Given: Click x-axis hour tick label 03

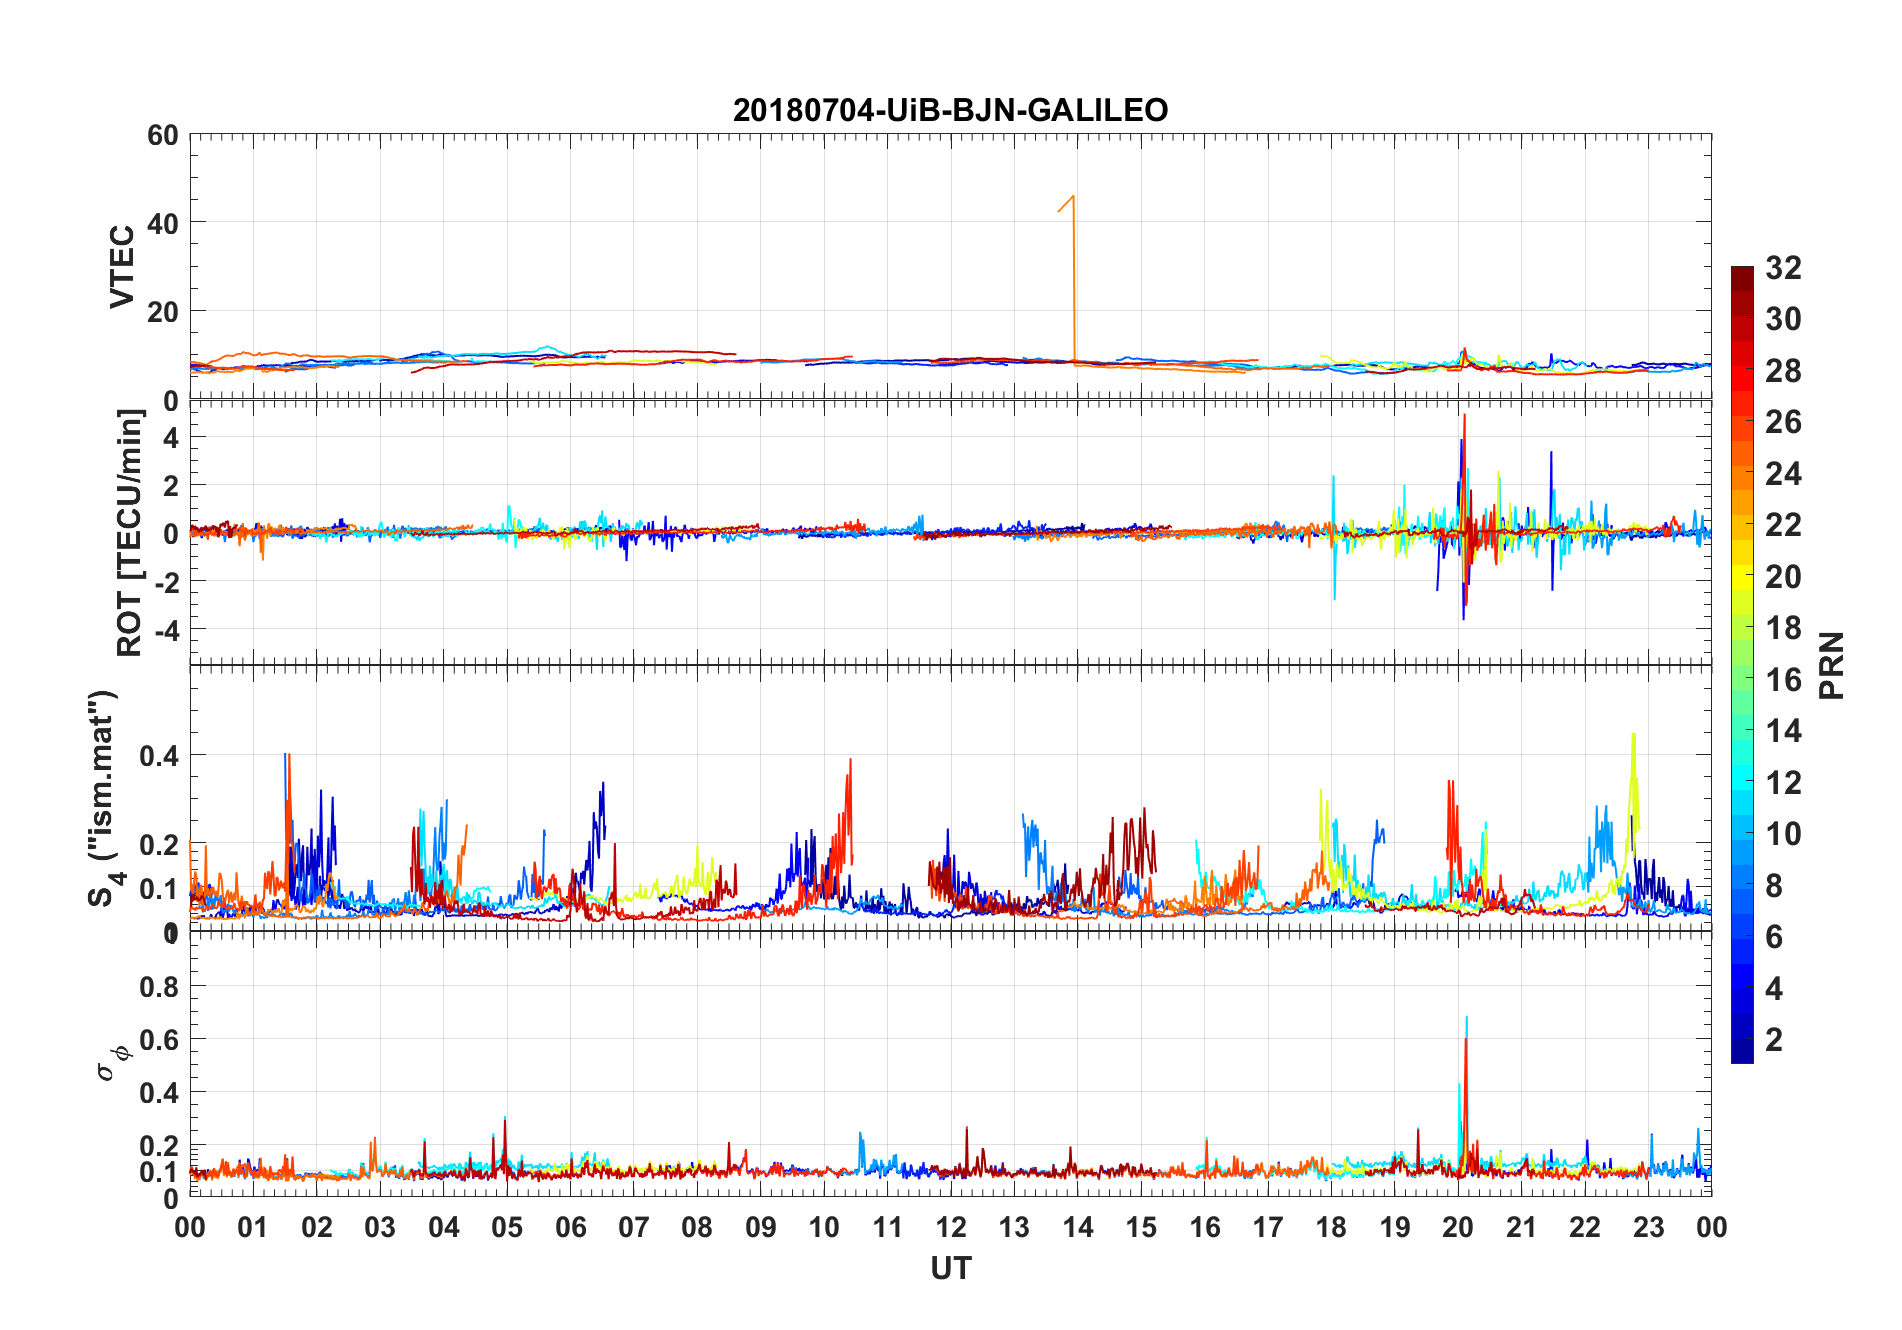Looking at the screenshot, I should 380,1227.
